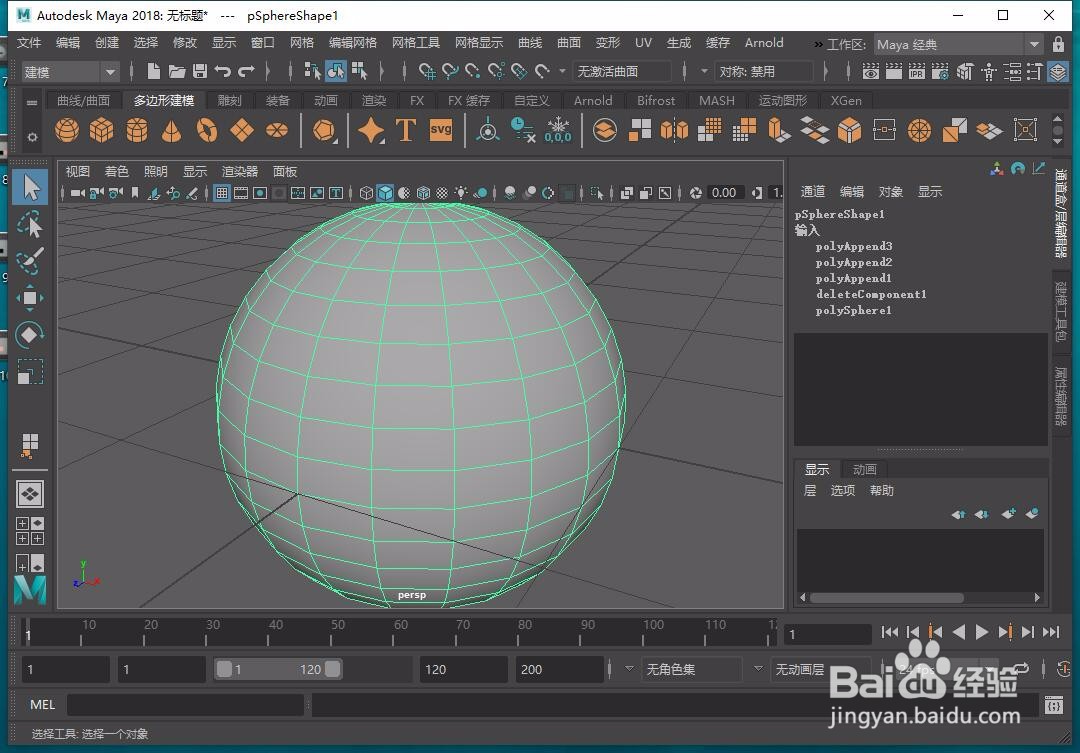Activate the Move tool in the toolbox
Image resolution: width=1080 pixels, height=753 pixels.
[30, 298]
